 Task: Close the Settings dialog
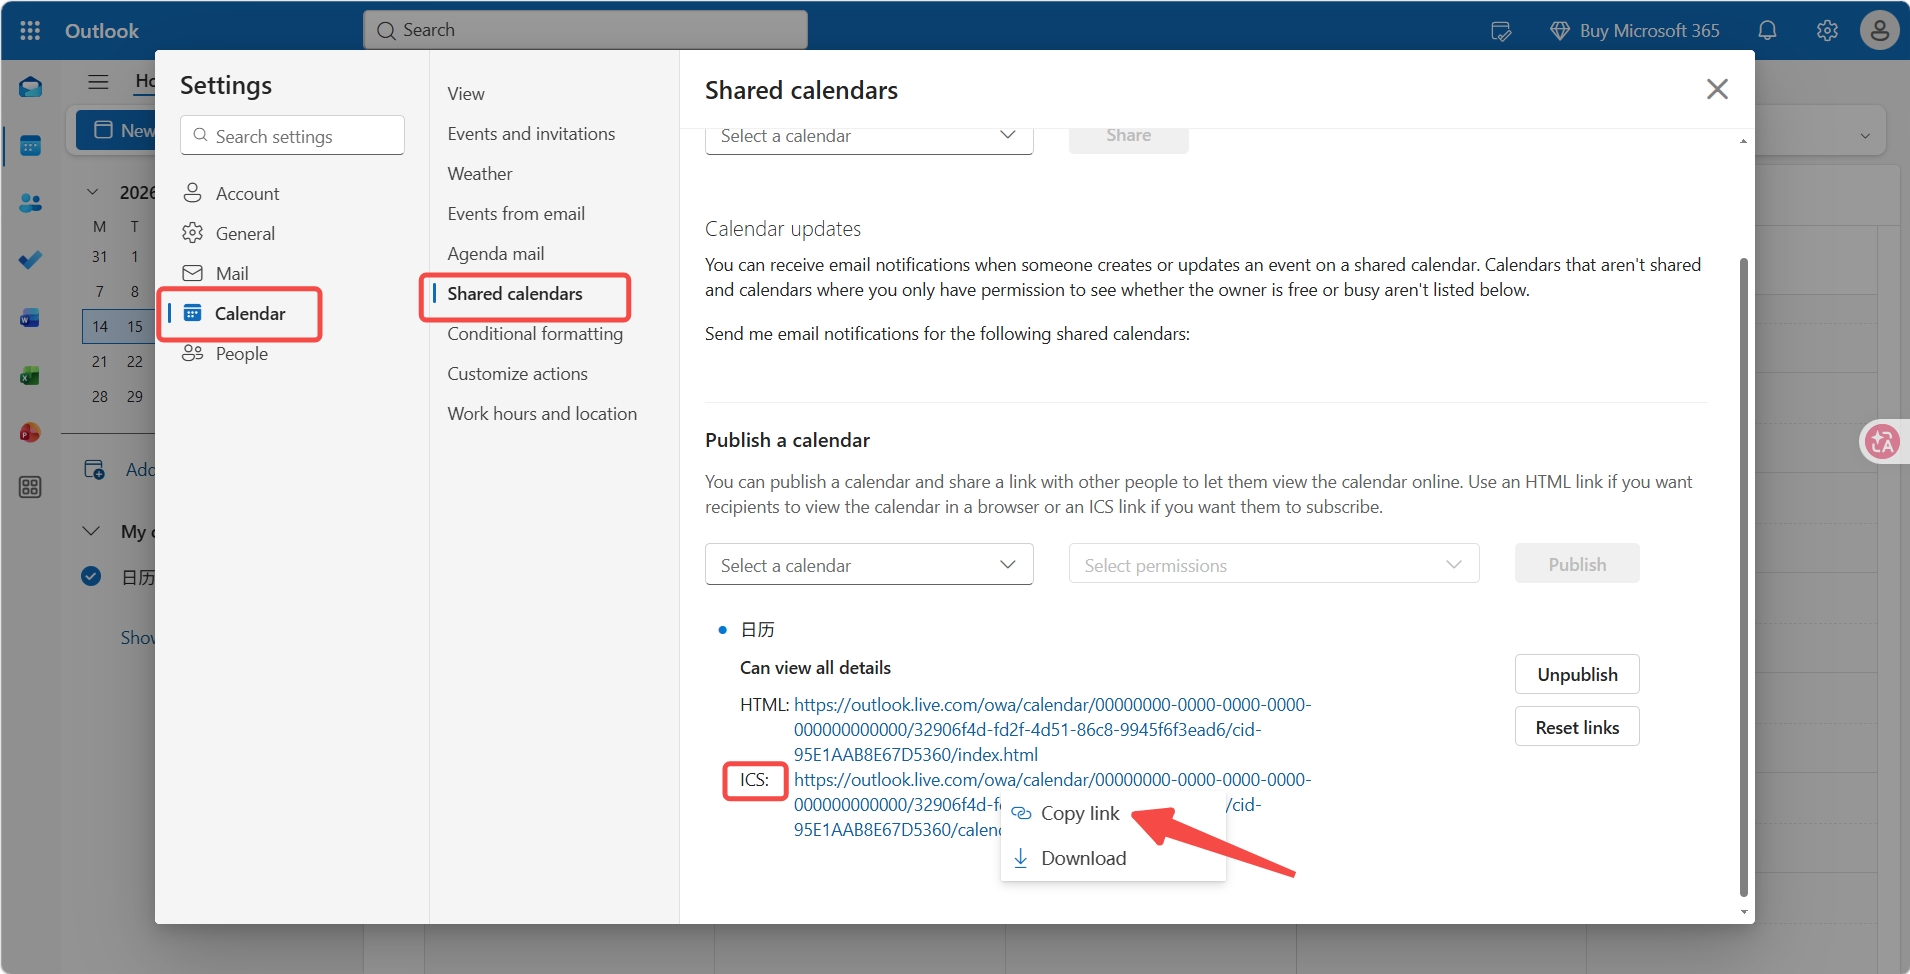point(1717,89)
